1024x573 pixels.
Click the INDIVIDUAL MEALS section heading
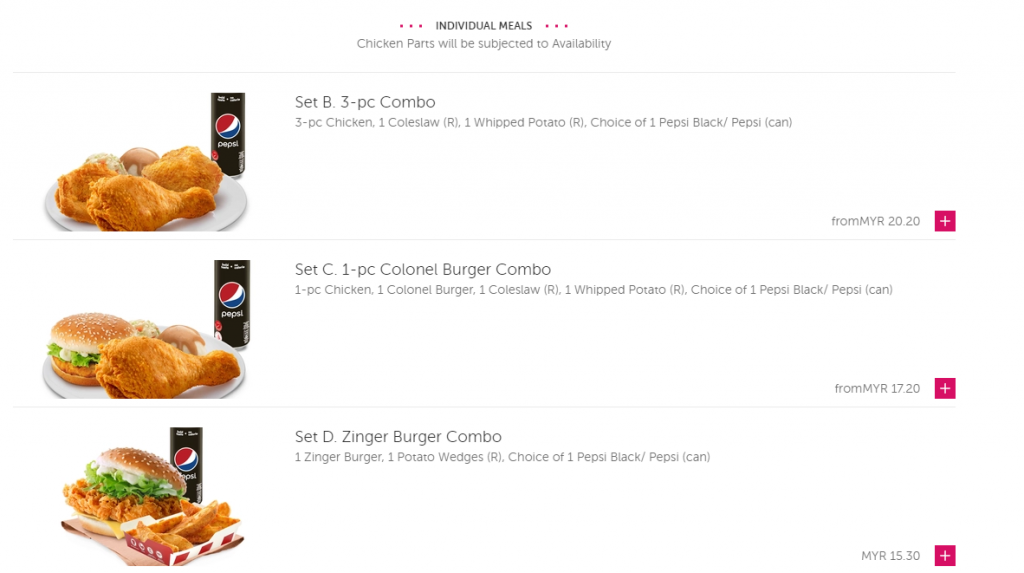(484, 25)
